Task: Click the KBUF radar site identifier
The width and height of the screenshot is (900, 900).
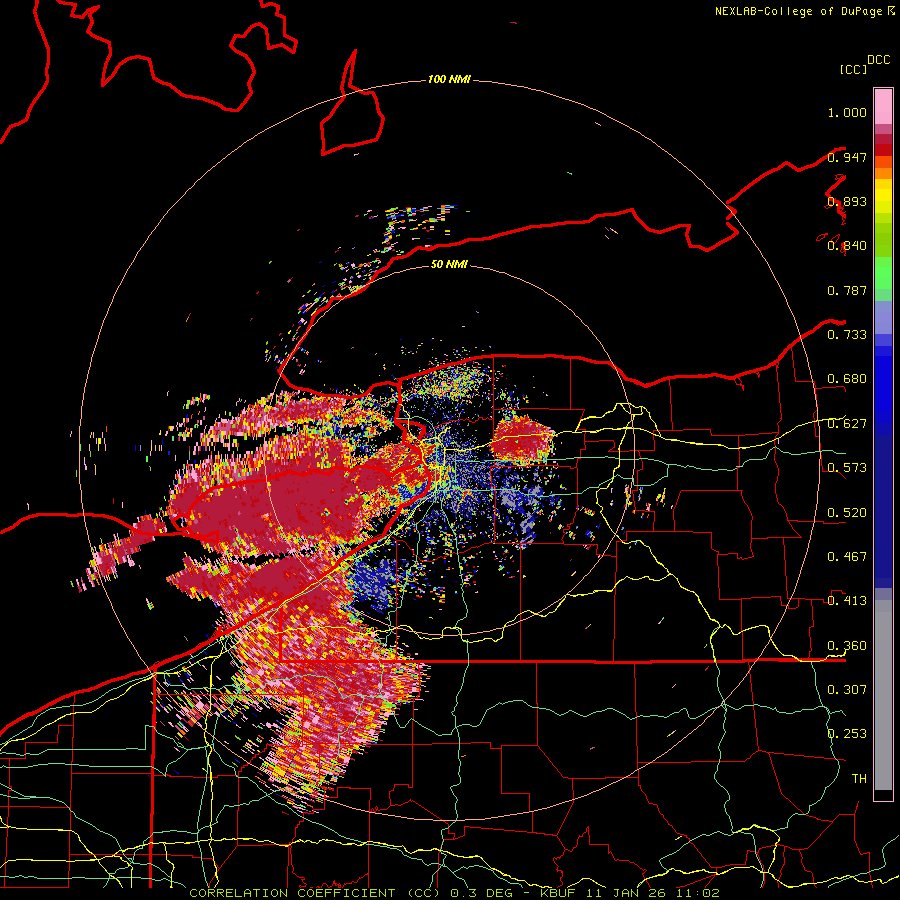Action: 559,893
